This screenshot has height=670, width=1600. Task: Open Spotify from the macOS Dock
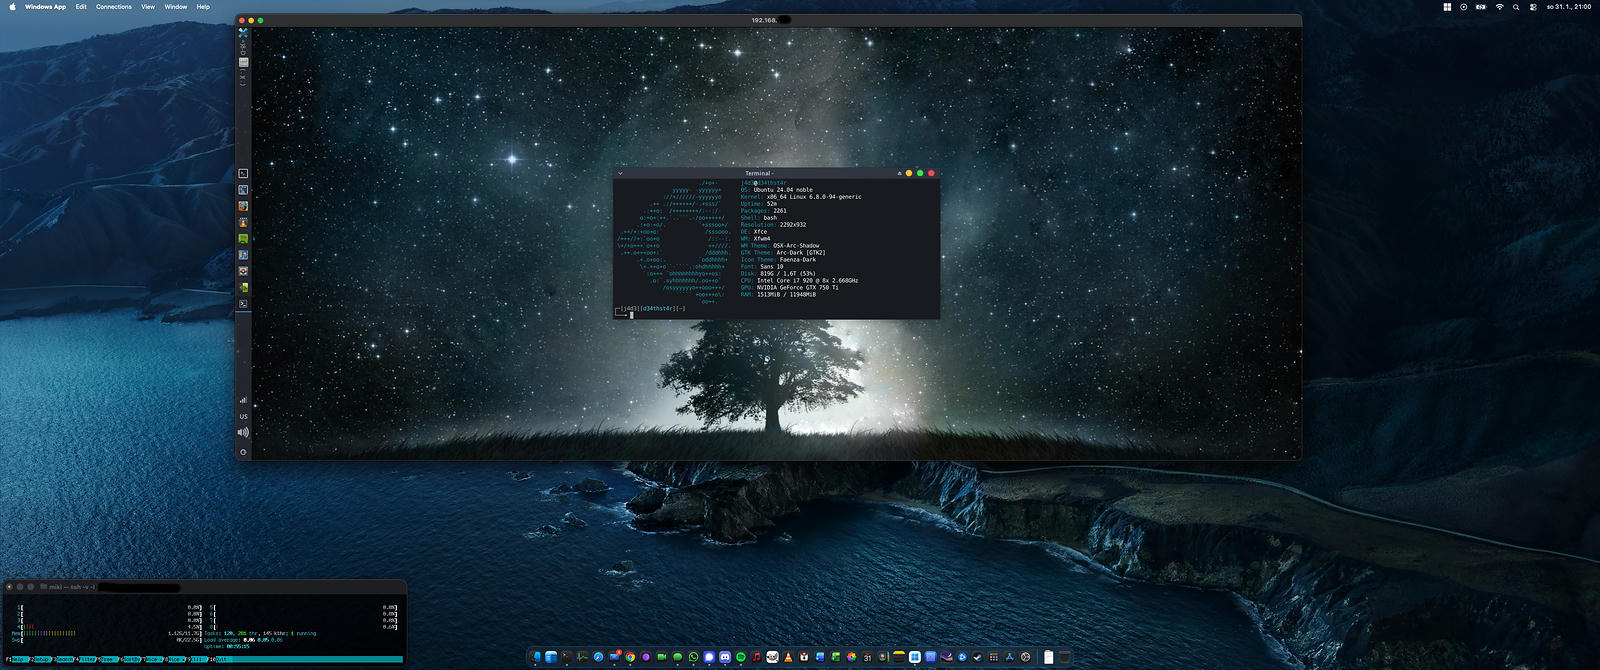(x=741, y=657)
